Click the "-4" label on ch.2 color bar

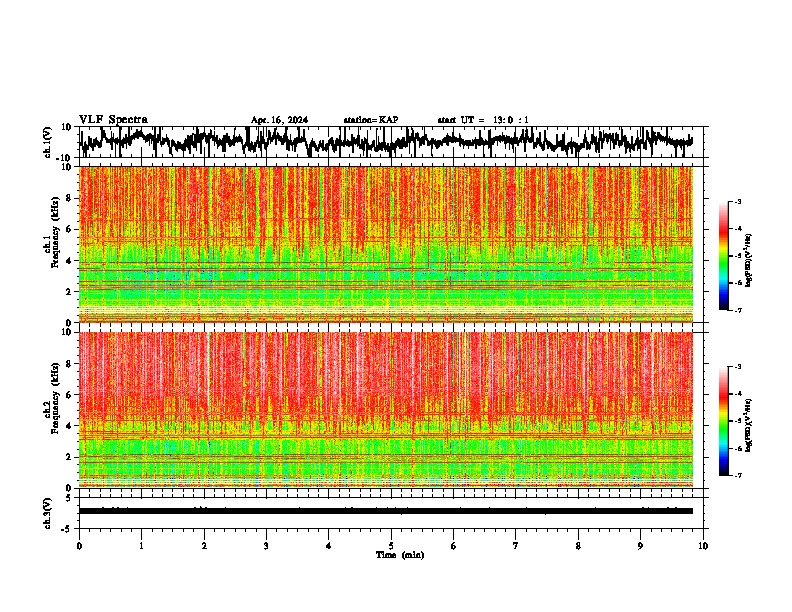tap(738, 394)
